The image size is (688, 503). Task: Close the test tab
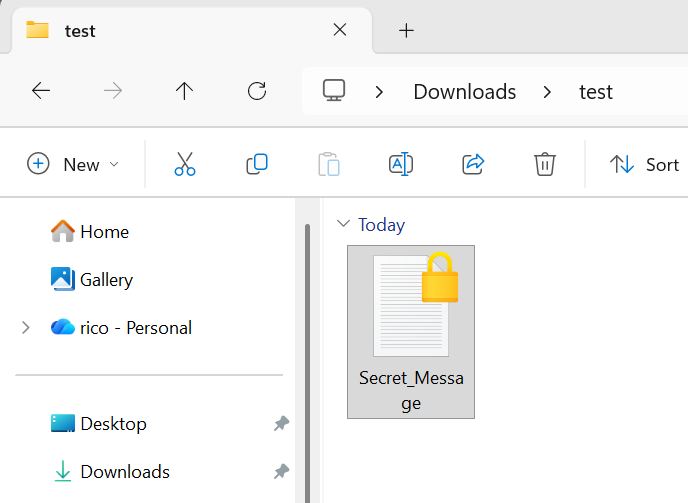click(340, 30)
